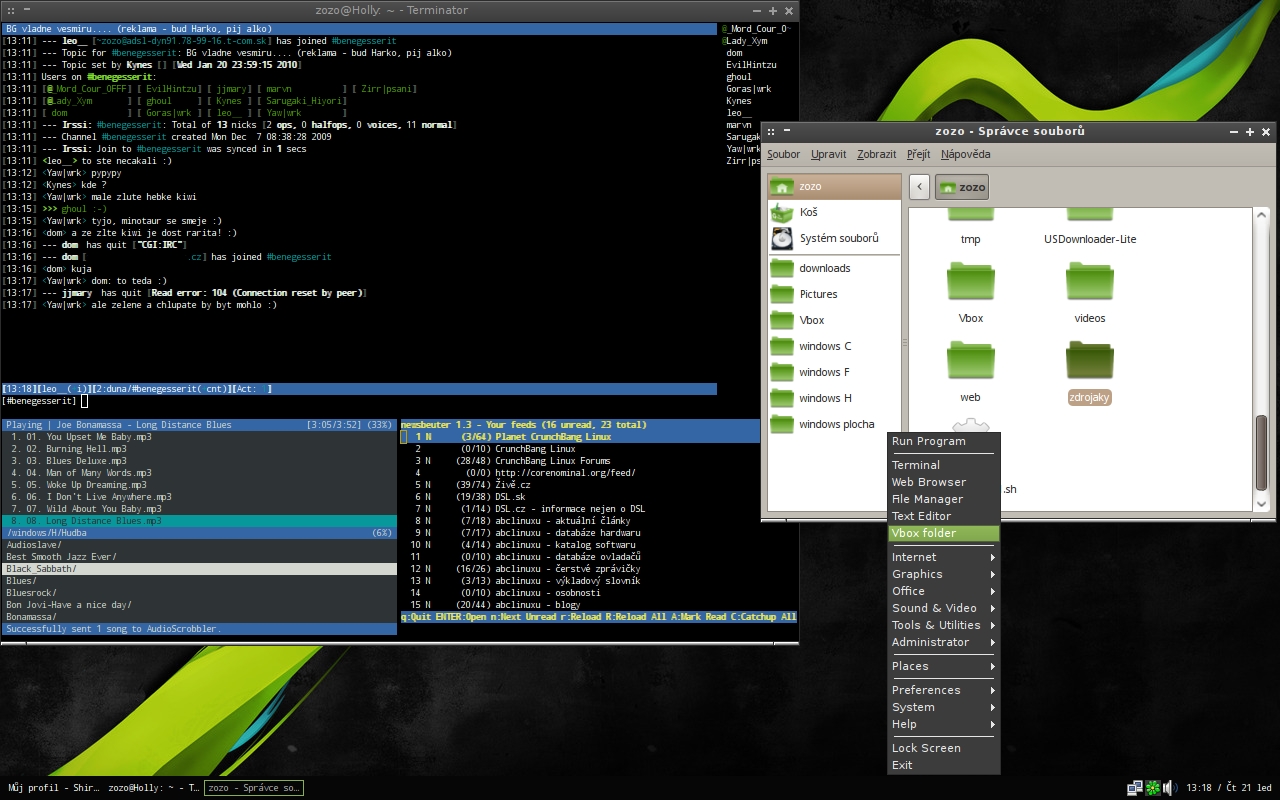Expand the Administrator submenu
The width and height of the screenshot is (1280, 800).
(x=944, y=642)
